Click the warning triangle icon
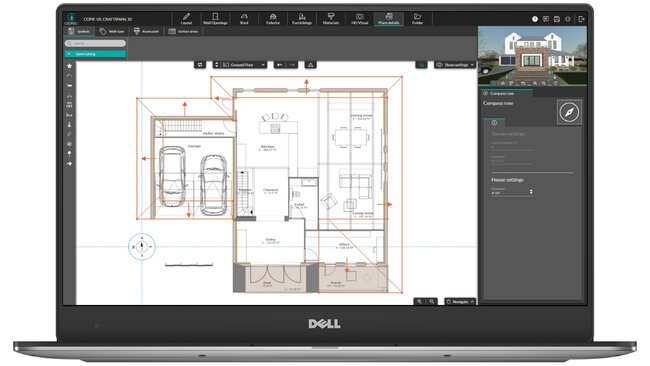The width and height of the screenshot is (650, 366). pyautogui.click(x=310, y=65)
